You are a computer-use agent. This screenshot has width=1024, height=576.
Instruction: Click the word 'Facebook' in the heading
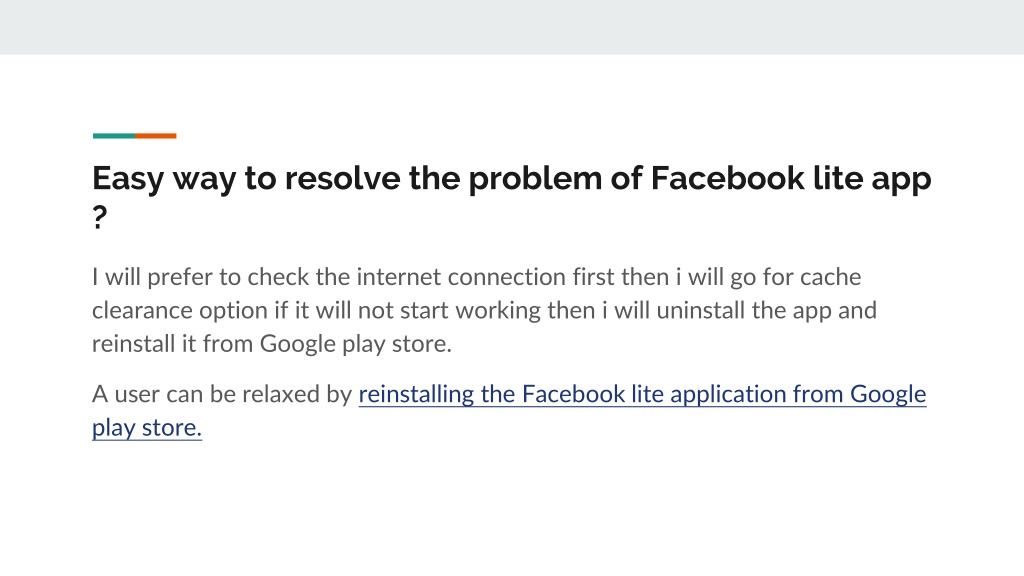(x=728, y=178)
